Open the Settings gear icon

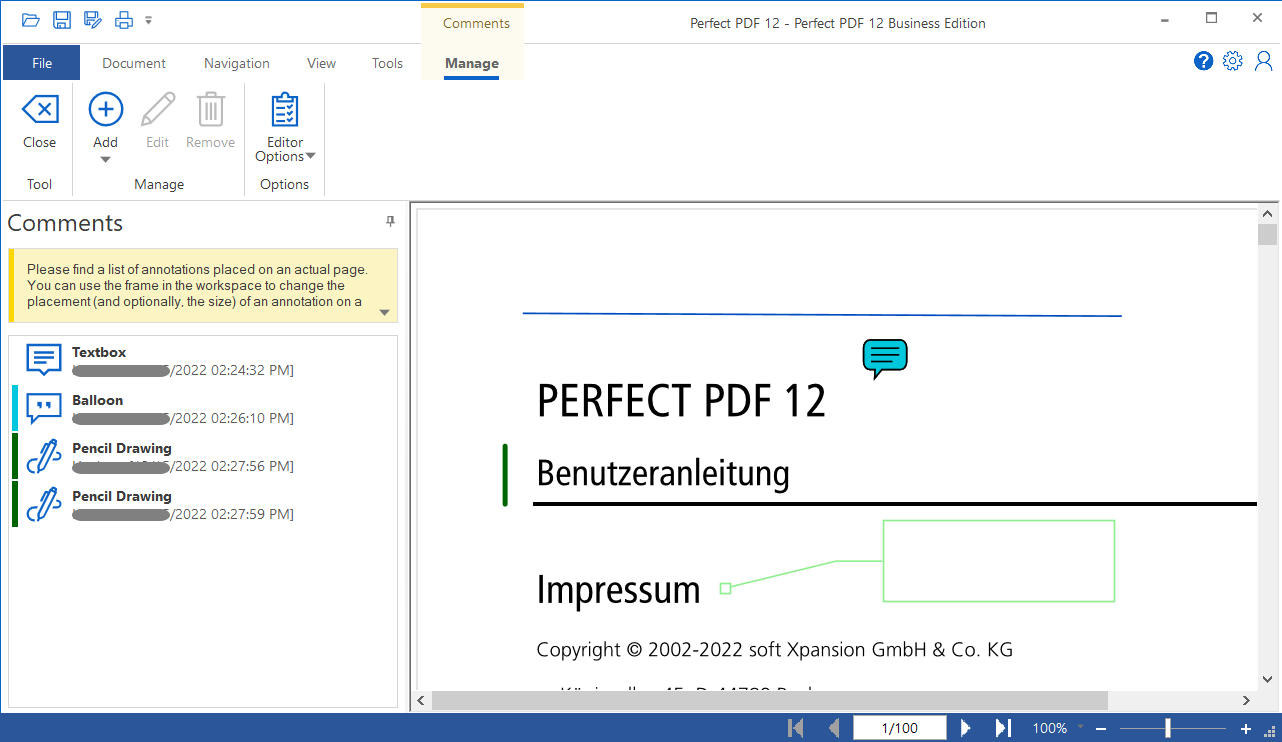[1232, 60]
